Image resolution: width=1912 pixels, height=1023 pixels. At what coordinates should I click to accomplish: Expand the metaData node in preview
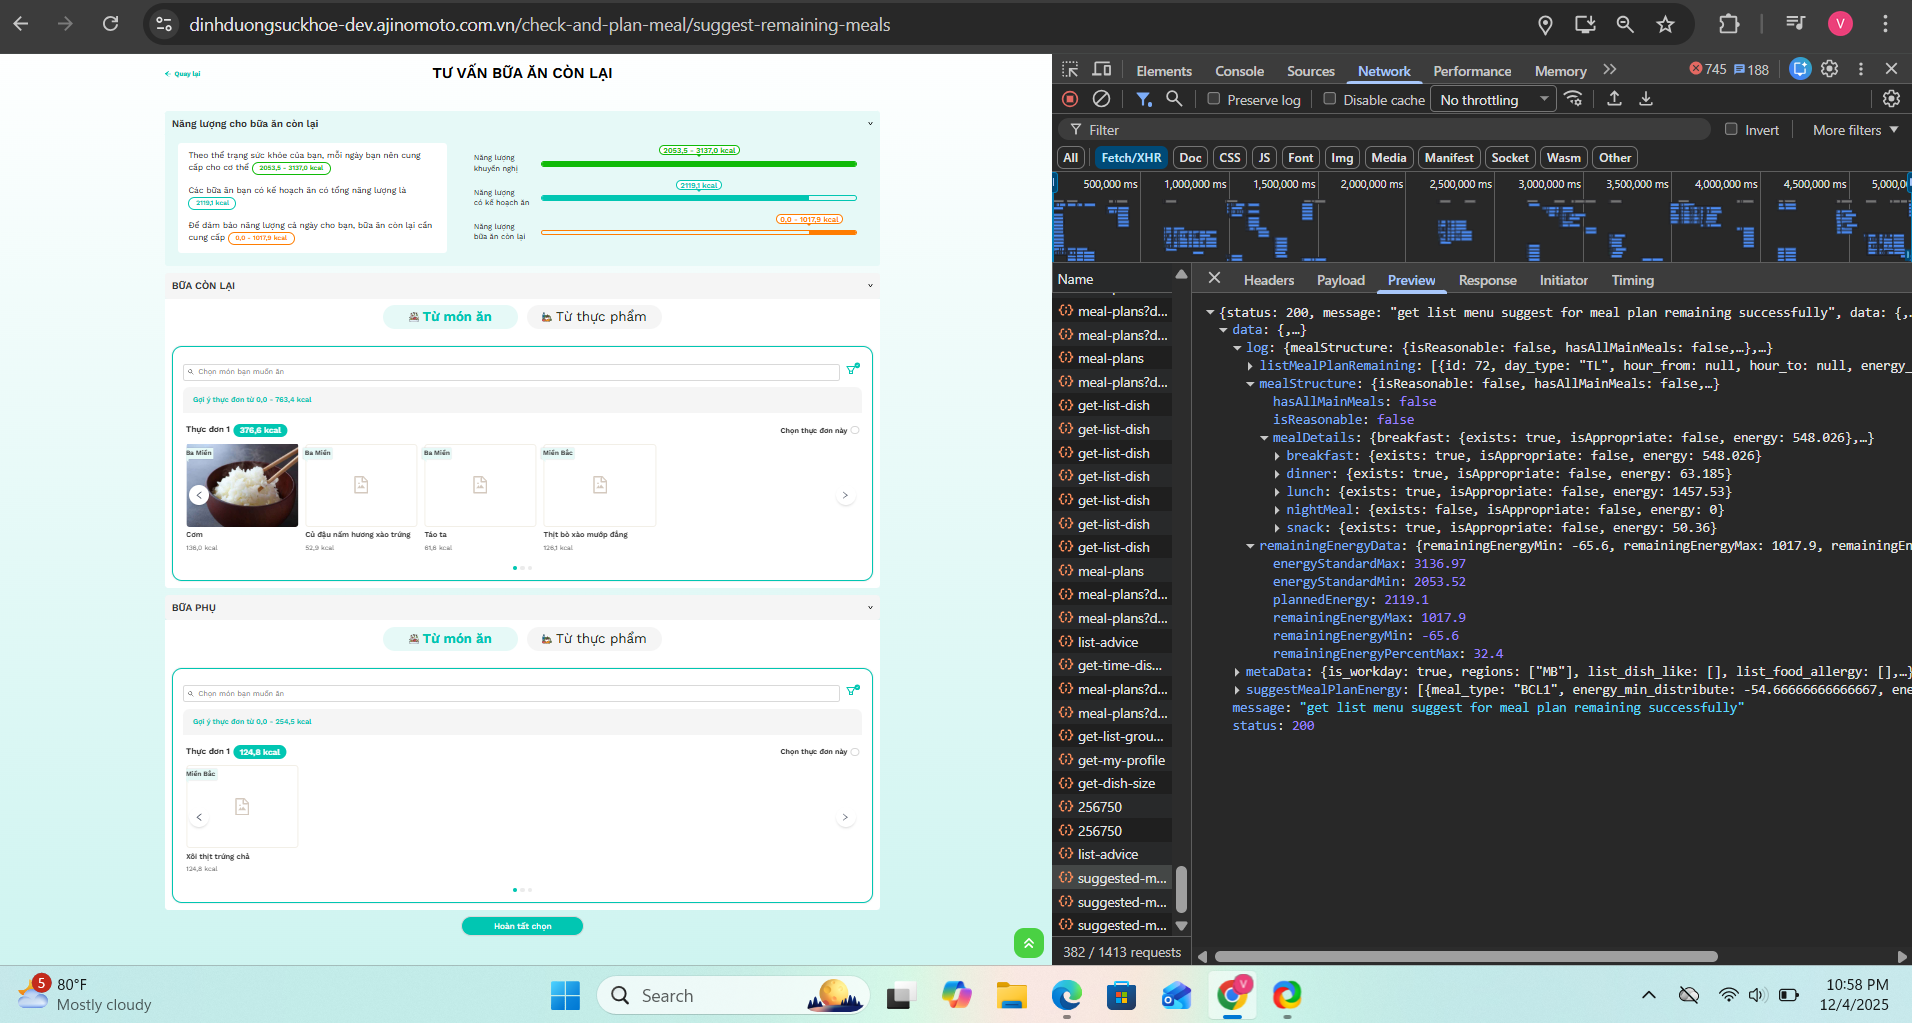click(x=1237, y=672)
